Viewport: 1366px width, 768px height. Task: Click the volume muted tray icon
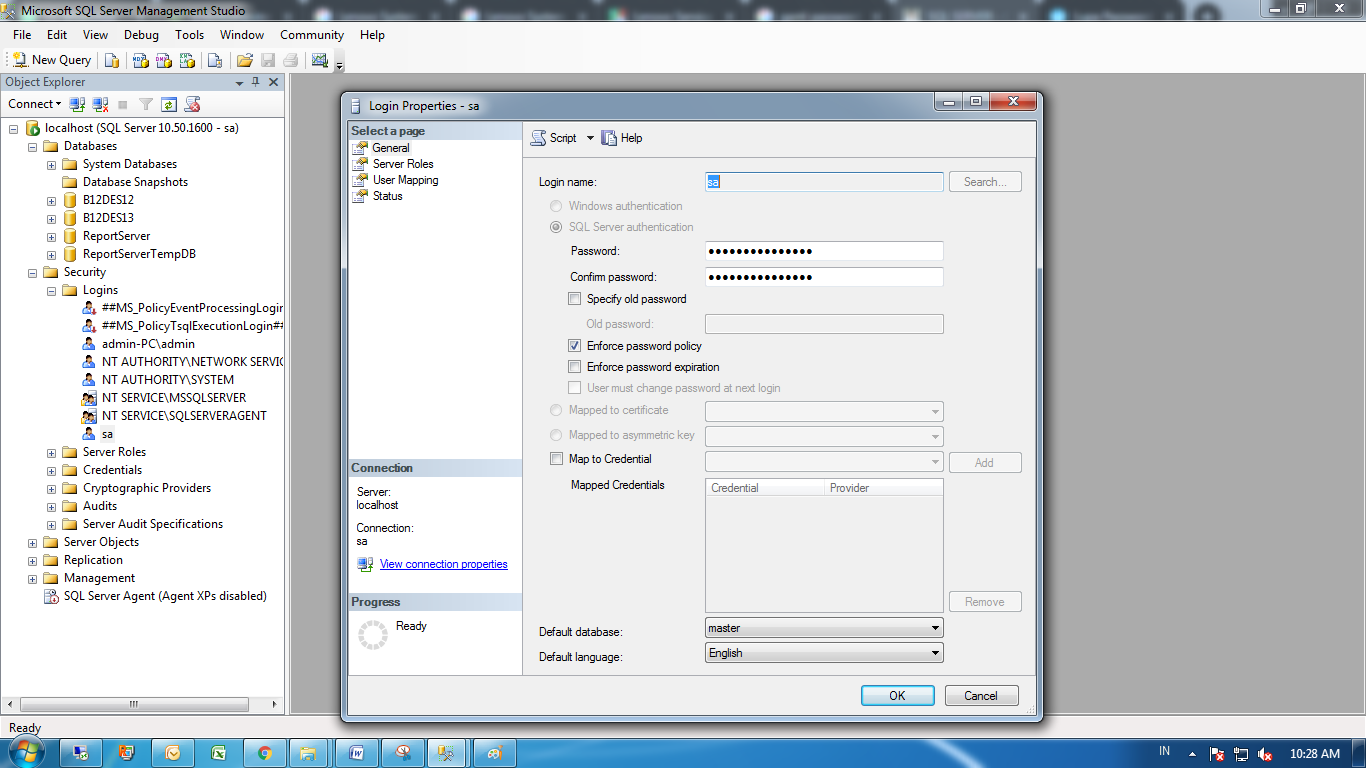(x=1265, y=754)
